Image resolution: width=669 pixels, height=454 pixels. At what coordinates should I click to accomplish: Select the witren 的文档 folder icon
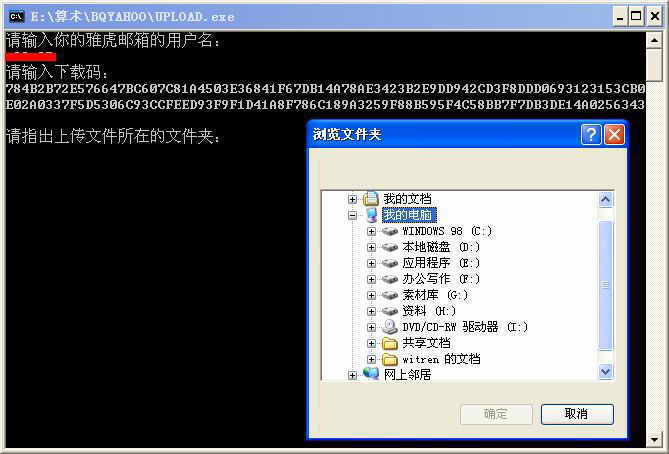click(x=390, y=359)
